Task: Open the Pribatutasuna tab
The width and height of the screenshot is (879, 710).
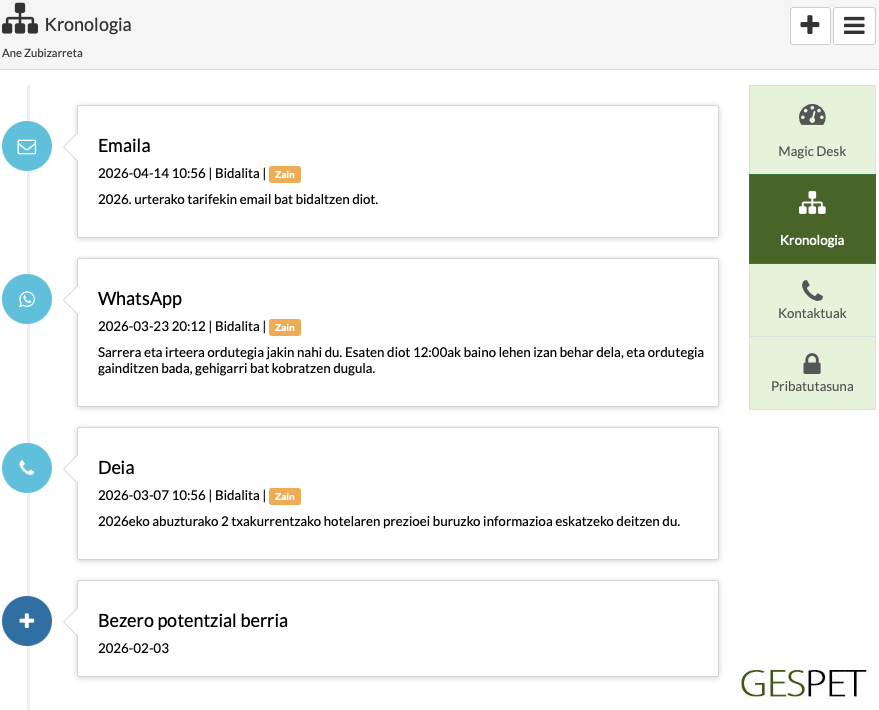Action: point(812,372)
